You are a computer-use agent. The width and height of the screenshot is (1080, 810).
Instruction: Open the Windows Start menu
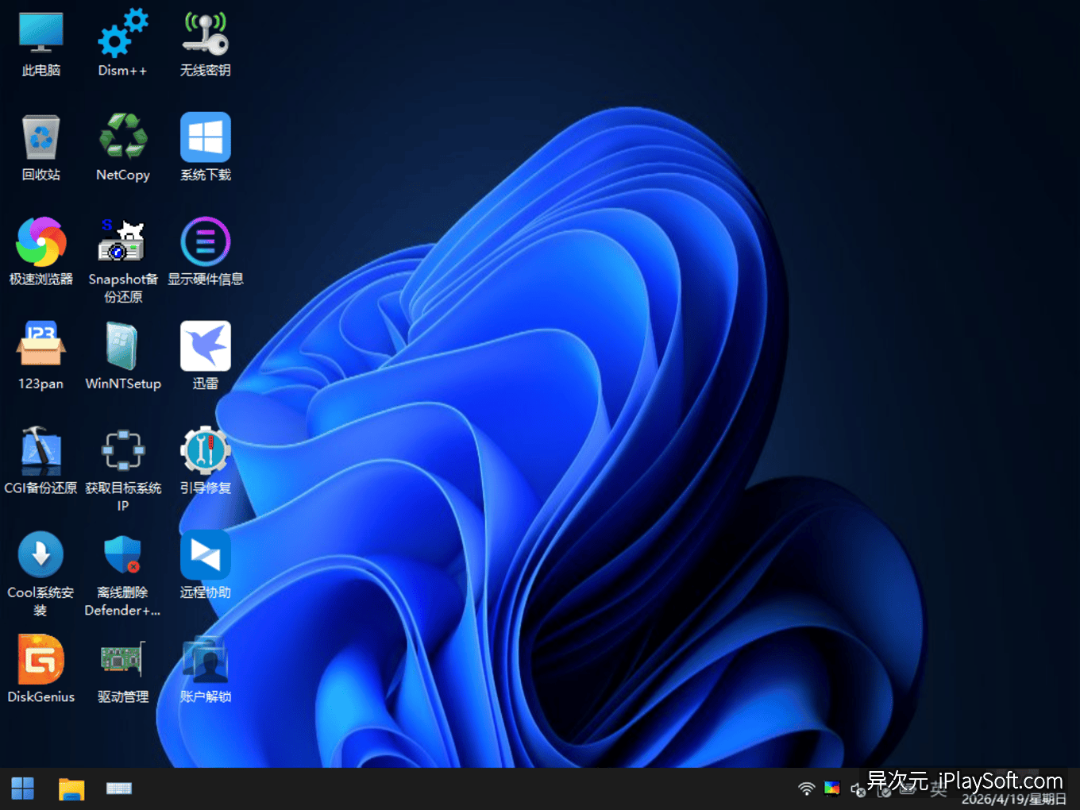point(22,789)
